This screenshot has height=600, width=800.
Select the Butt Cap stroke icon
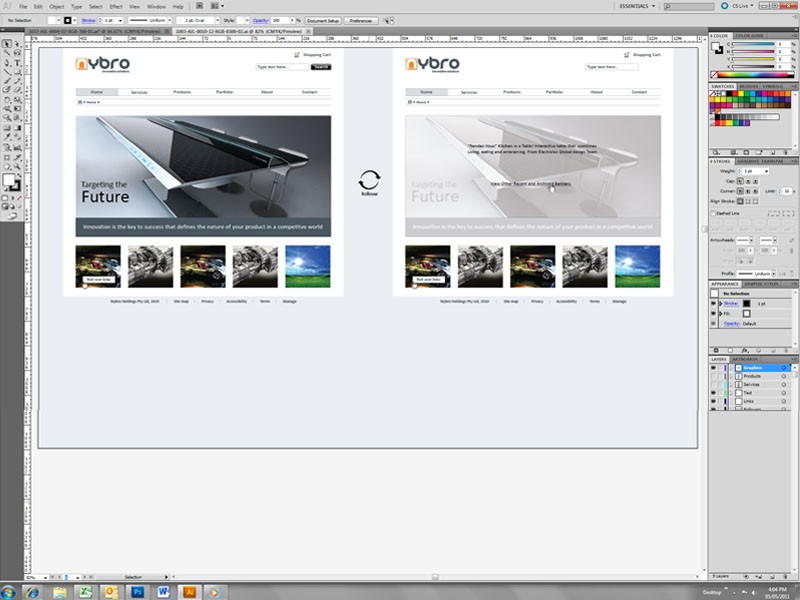[740, 181]
